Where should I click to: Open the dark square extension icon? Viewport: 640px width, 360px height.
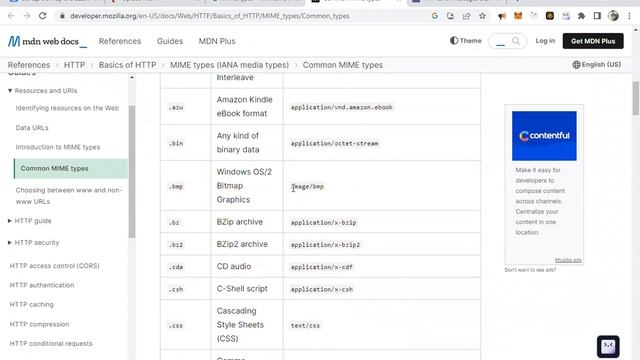550,16
